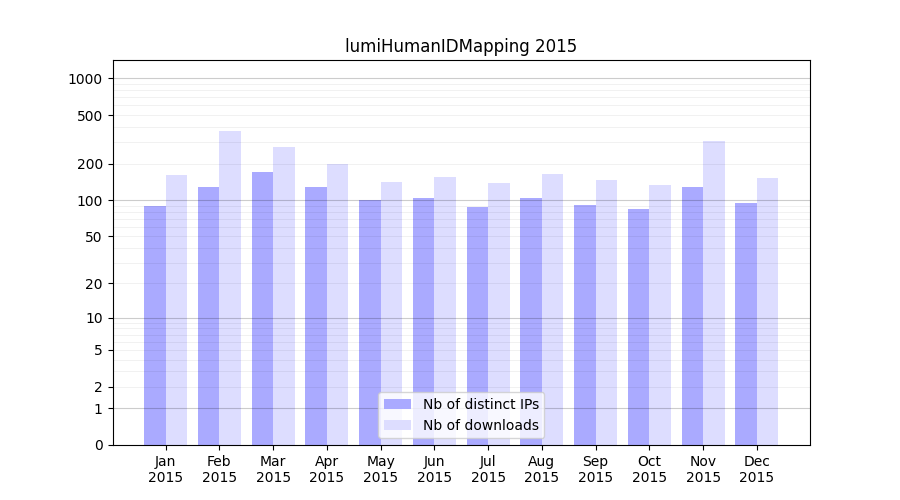Select the Apr 2015 downloads bar

coord(337,304)
